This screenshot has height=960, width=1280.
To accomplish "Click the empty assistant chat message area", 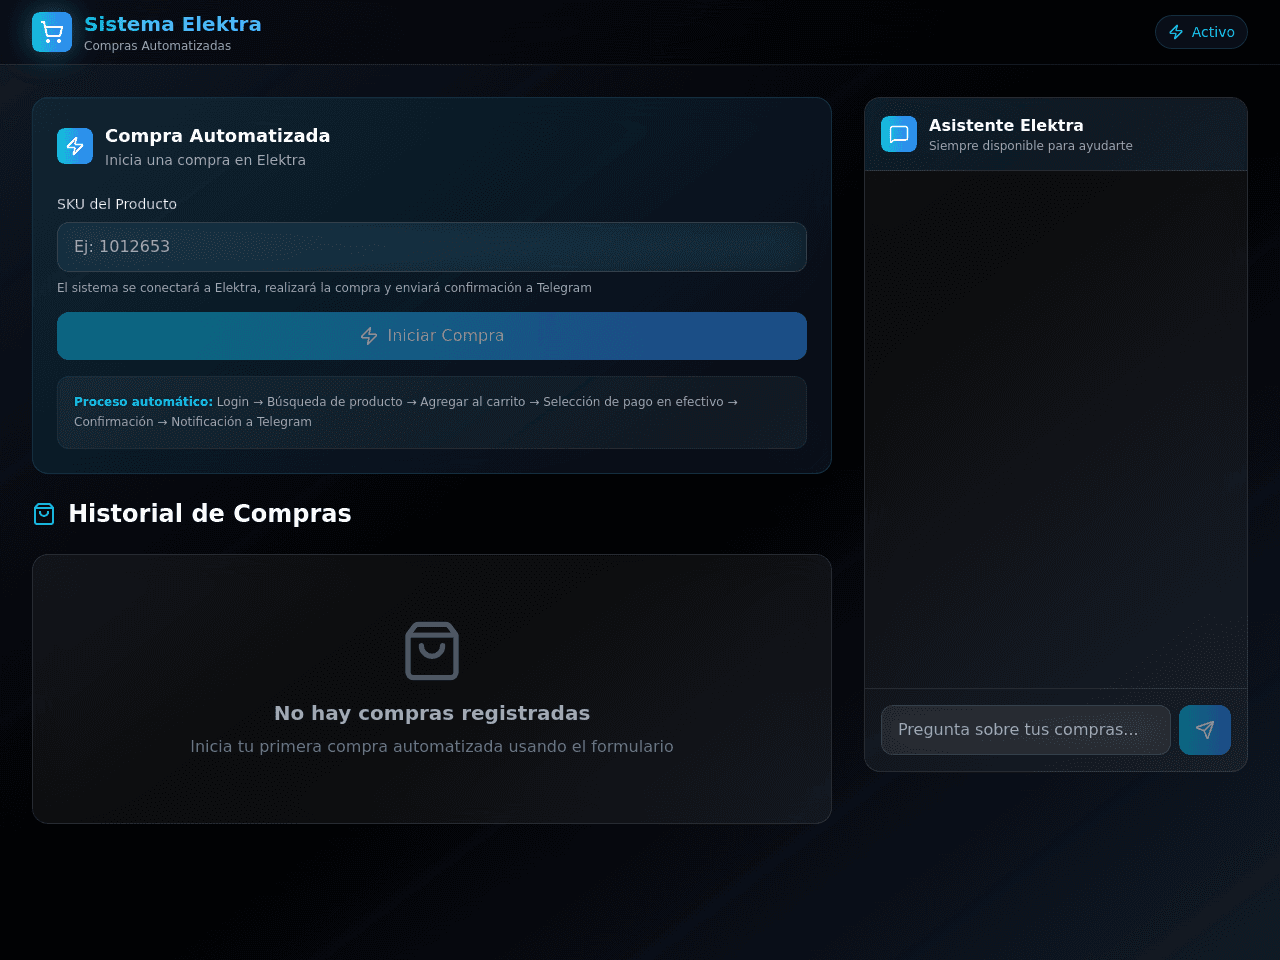I will [1056, 430].
